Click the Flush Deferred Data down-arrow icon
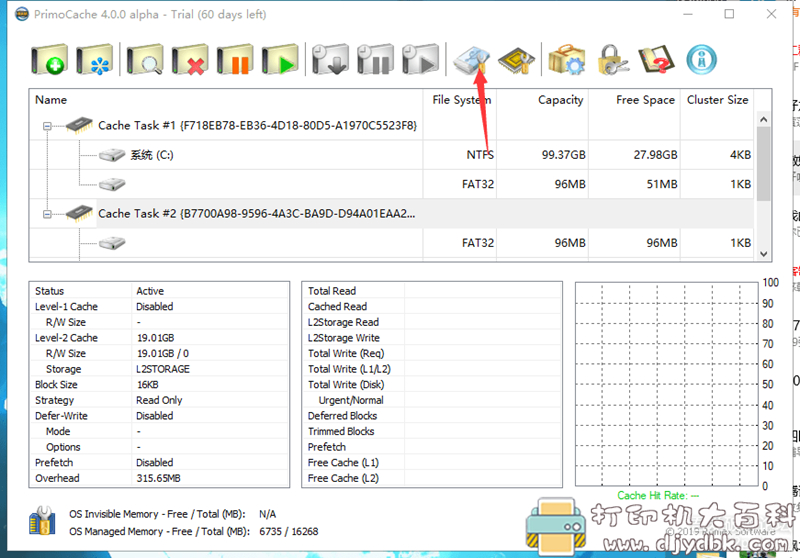Viewport: 800px width, 558px height. [x=330, y=59]
